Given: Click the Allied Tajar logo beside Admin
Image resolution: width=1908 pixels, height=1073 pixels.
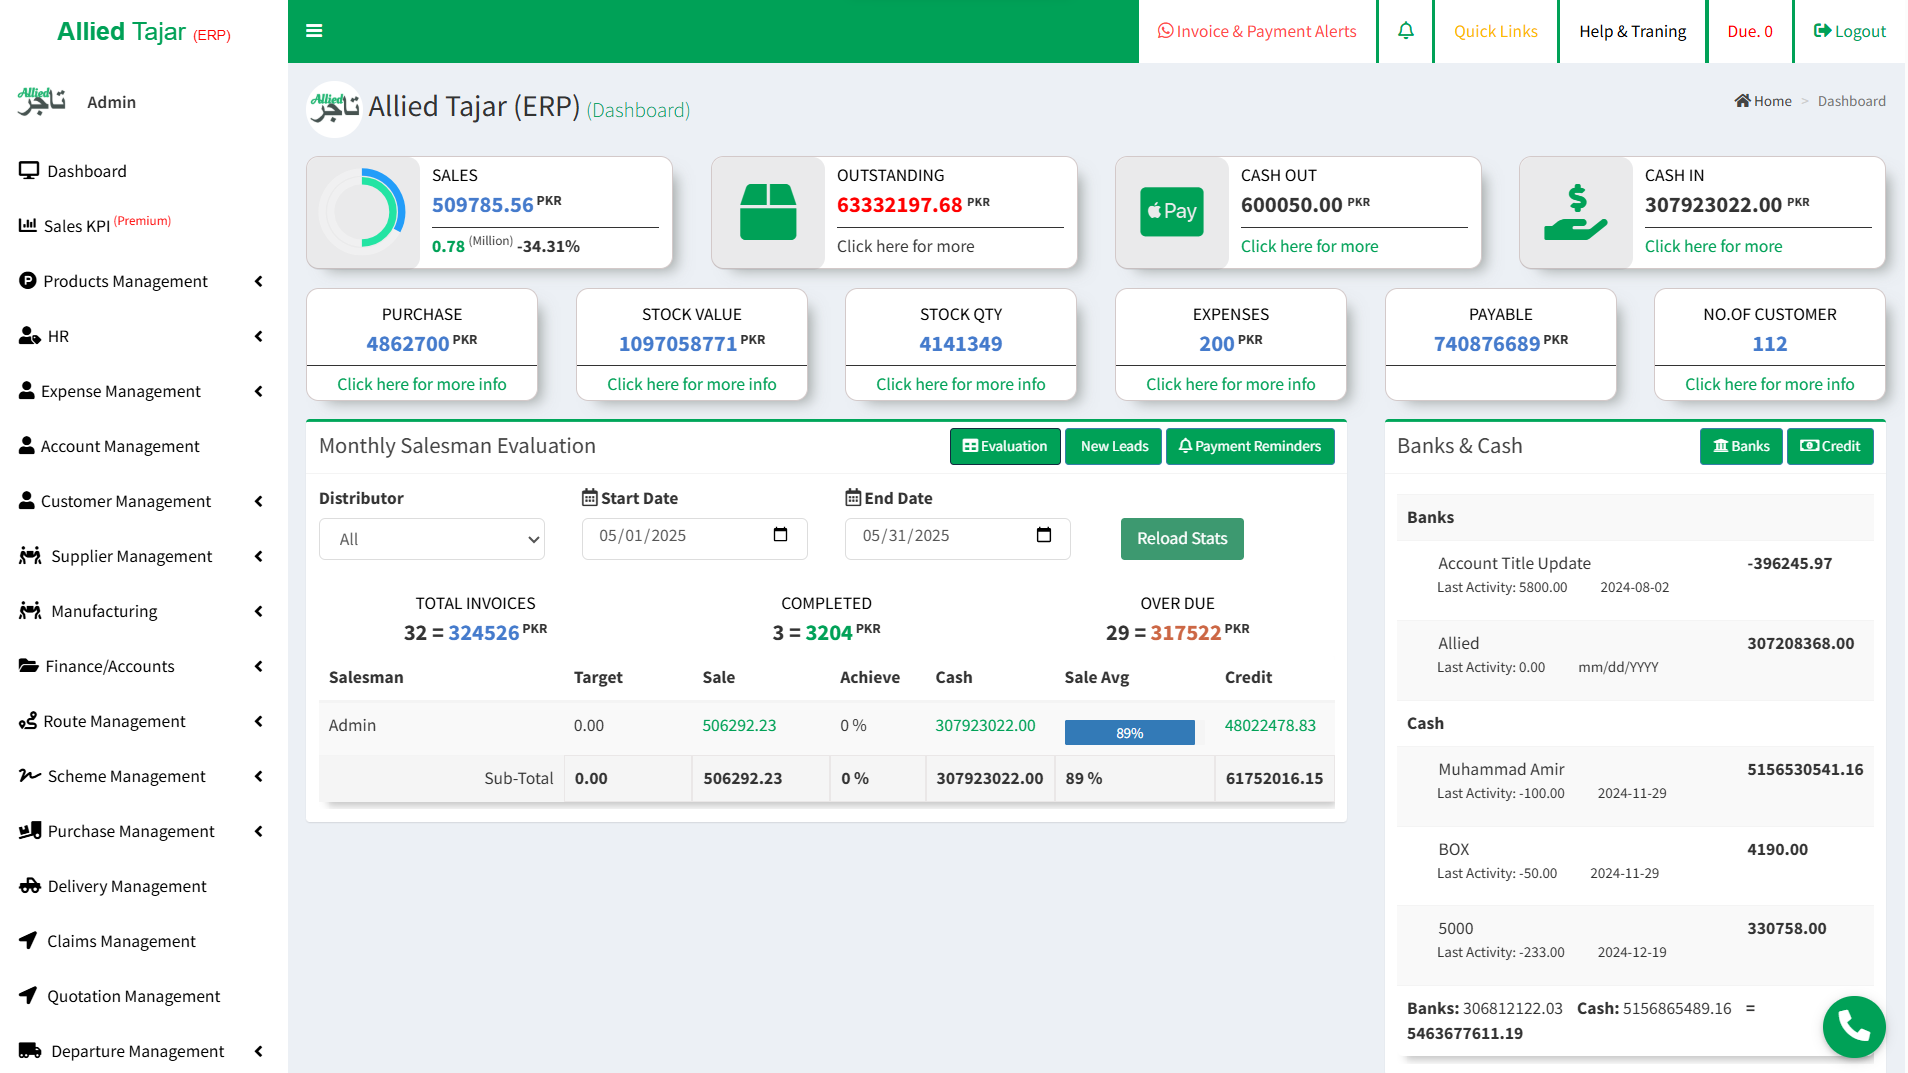Looking at the screenshot, I should tap(41, 101).
